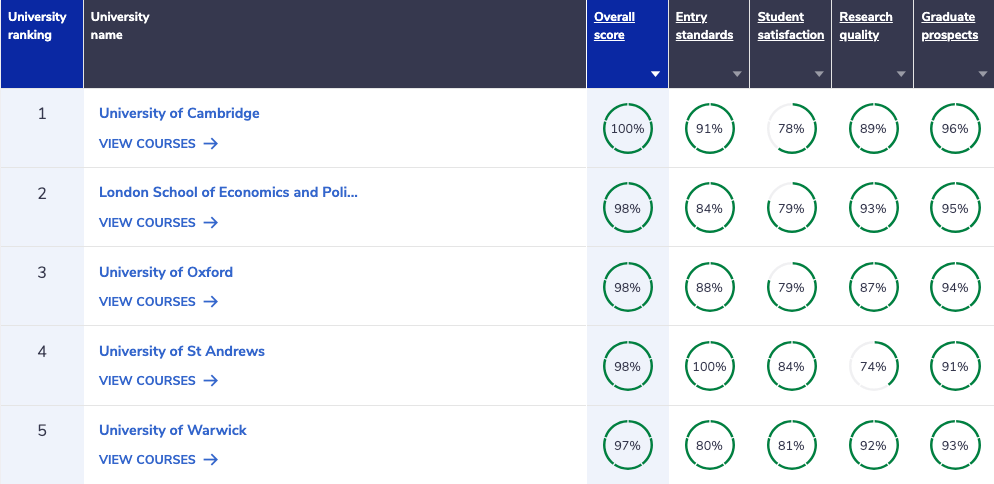The height and width of the screenshot is (484, 994).
Task: Click St Andrews' 74% research quality circle
Action: pyautogui.click(x=873, y=367)
